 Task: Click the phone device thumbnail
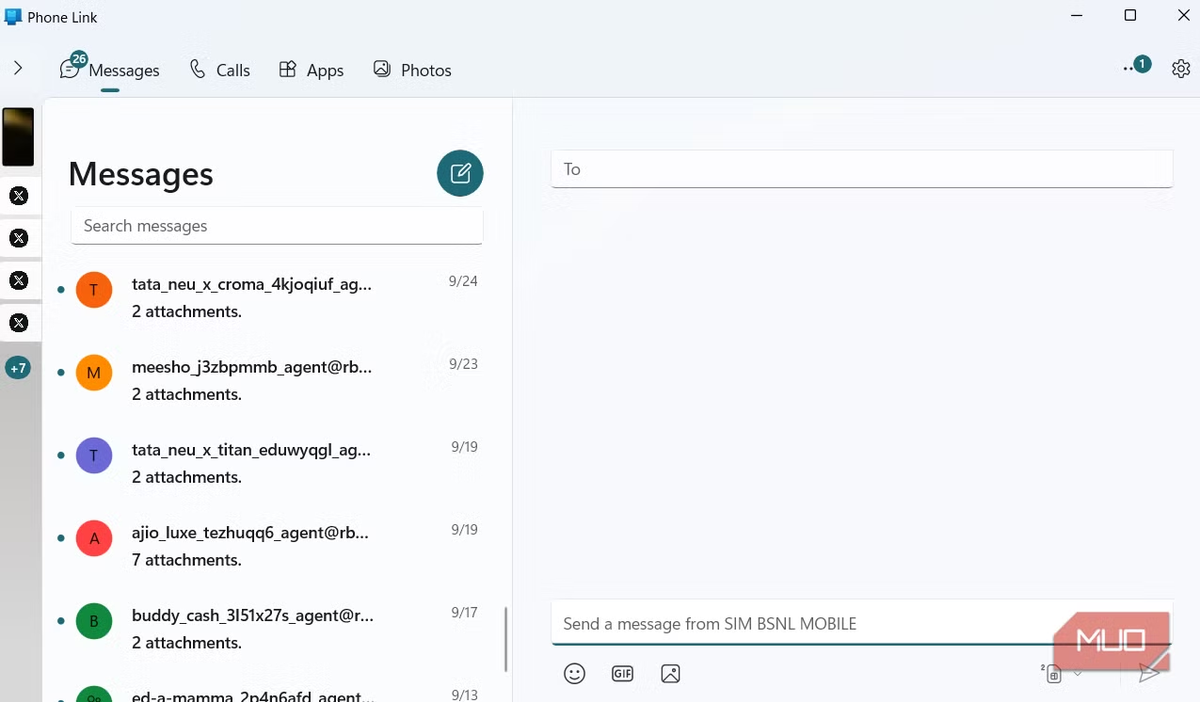[18, 137]
